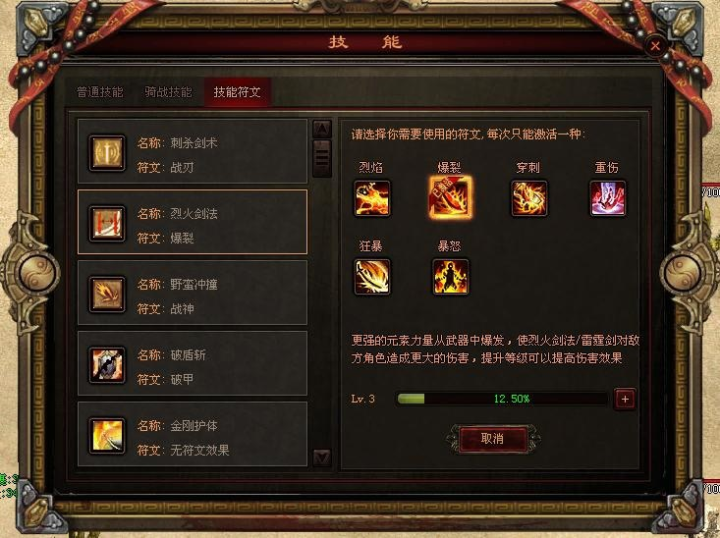This screenshot has height=538, width=720.
Task: Pick the 重伤 rune icon
Action: (608, 198)
